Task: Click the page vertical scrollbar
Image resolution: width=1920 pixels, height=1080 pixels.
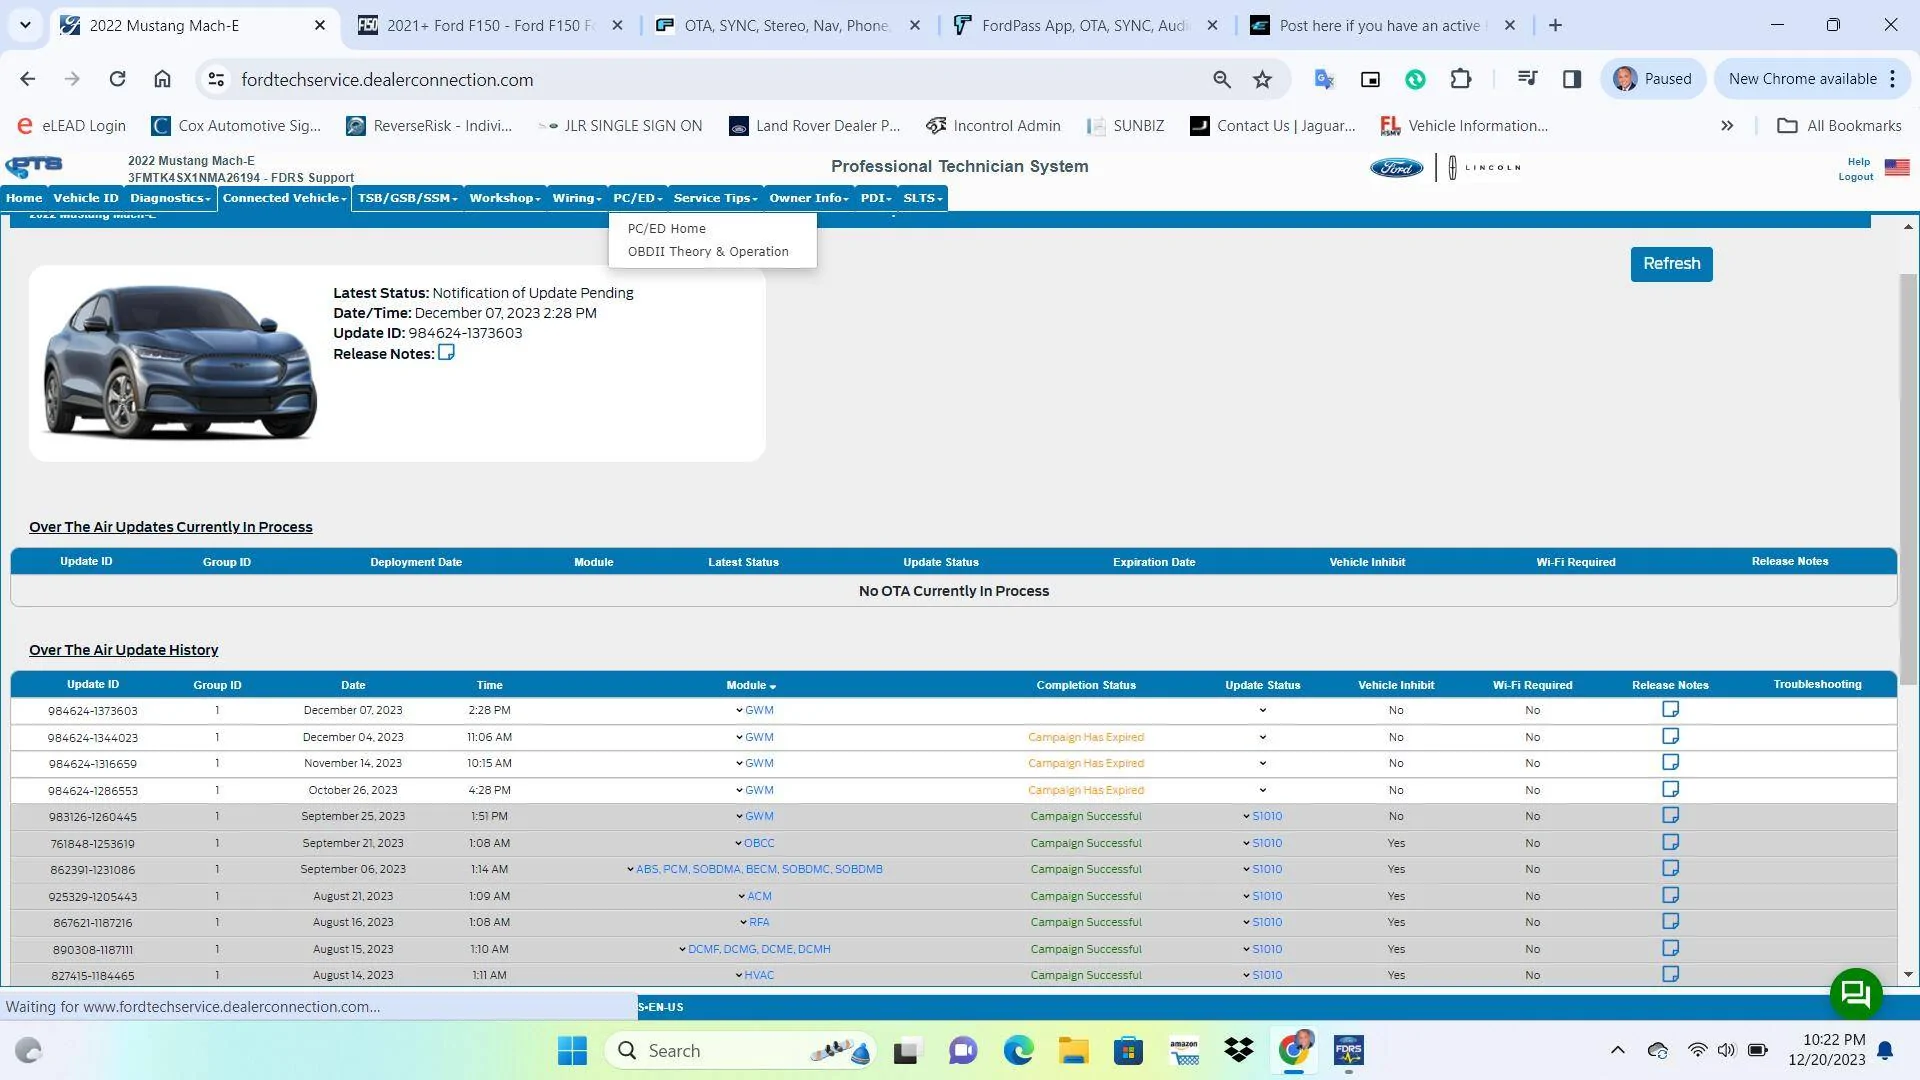Action: click(x=1908, y=480)
